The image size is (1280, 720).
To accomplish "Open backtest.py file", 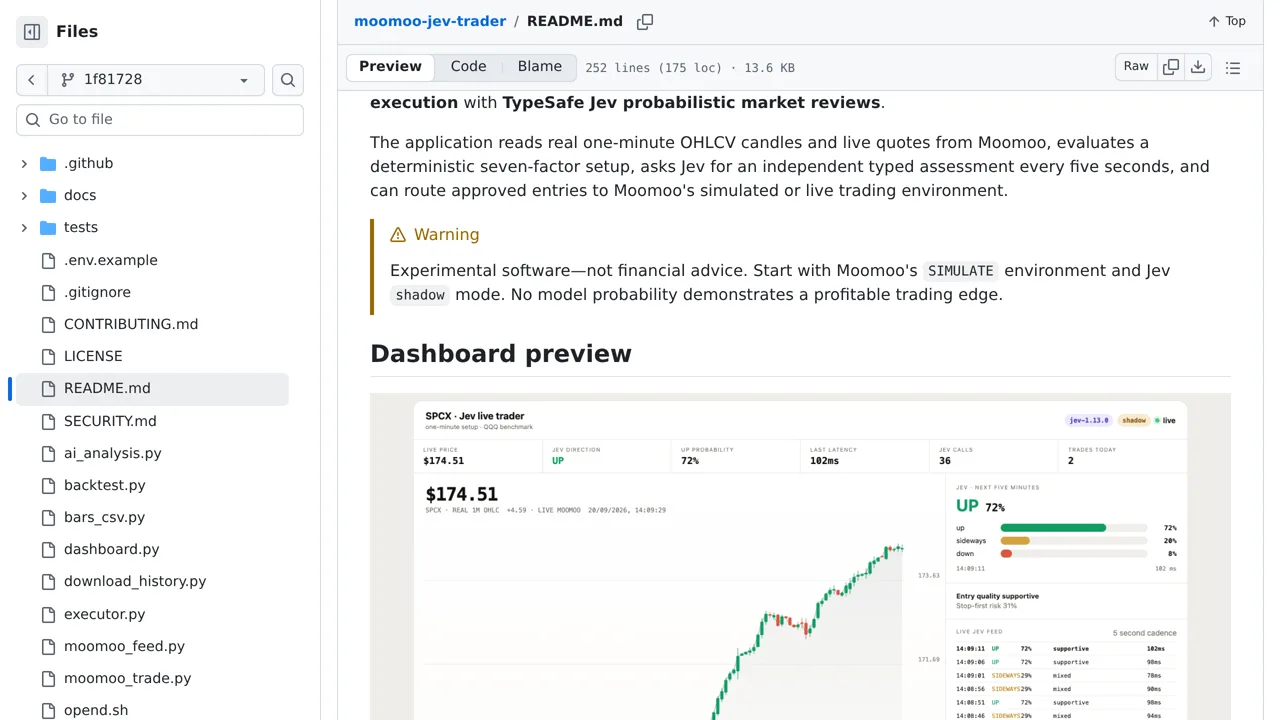I will click(x=105, y=485).
